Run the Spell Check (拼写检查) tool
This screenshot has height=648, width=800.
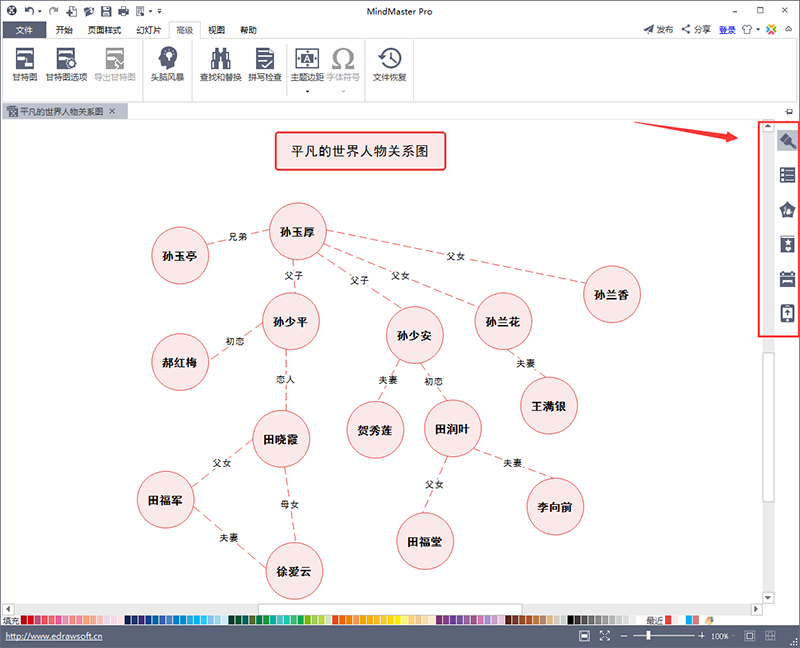coord(265,64)
